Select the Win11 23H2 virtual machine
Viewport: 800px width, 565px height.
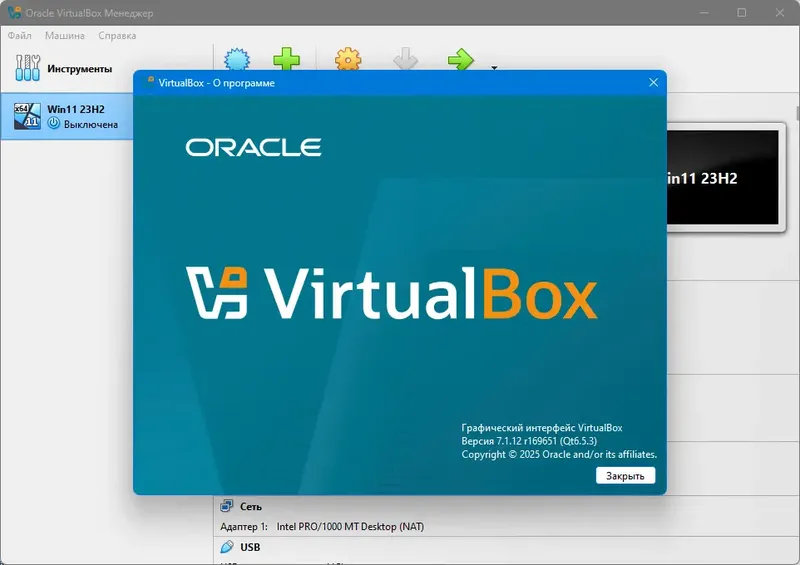[67, 116]
